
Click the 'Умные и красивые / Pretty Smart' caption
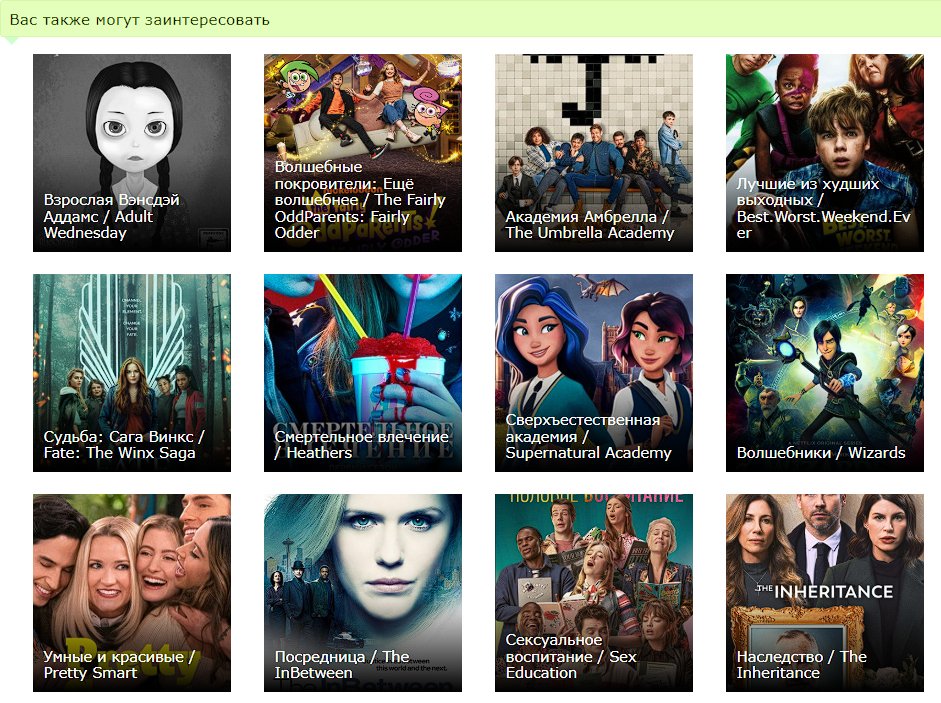click(119, 665)
